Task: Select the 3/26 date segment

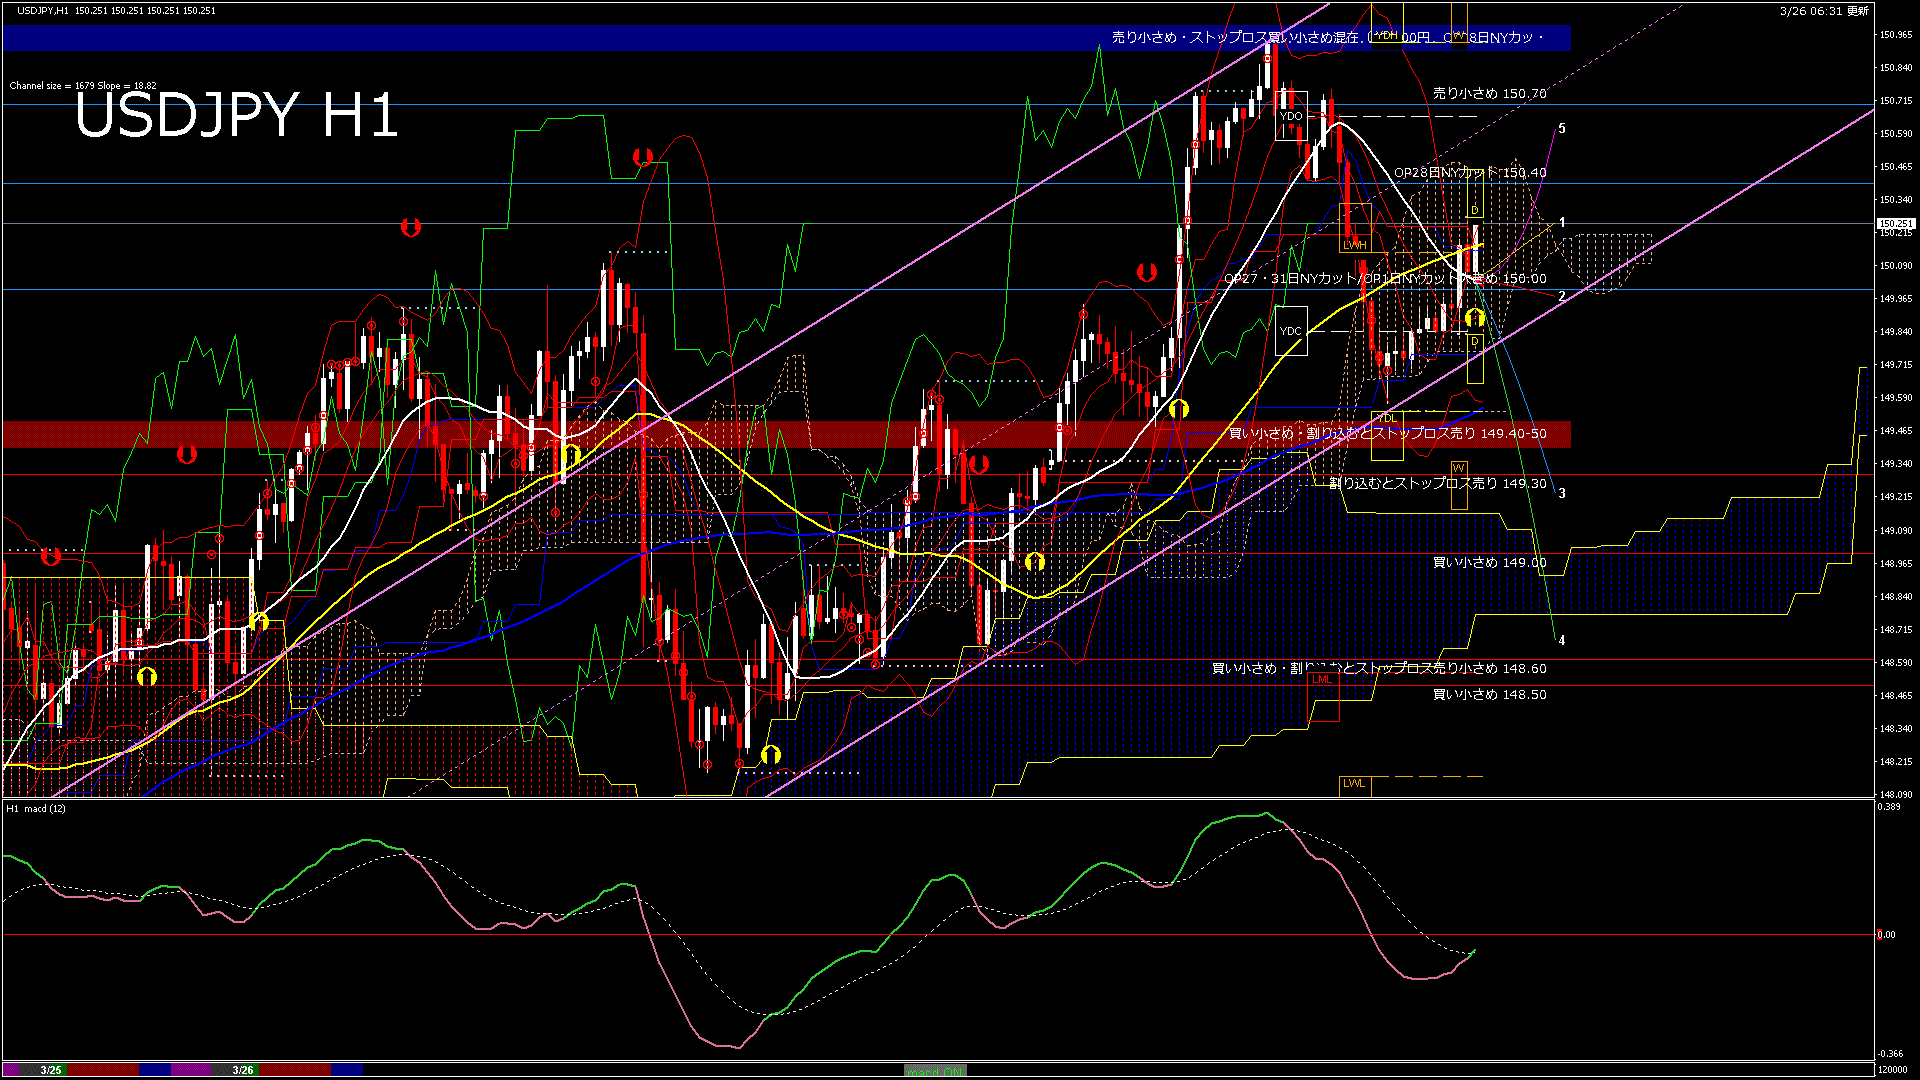Action: tap(243, 1070)
